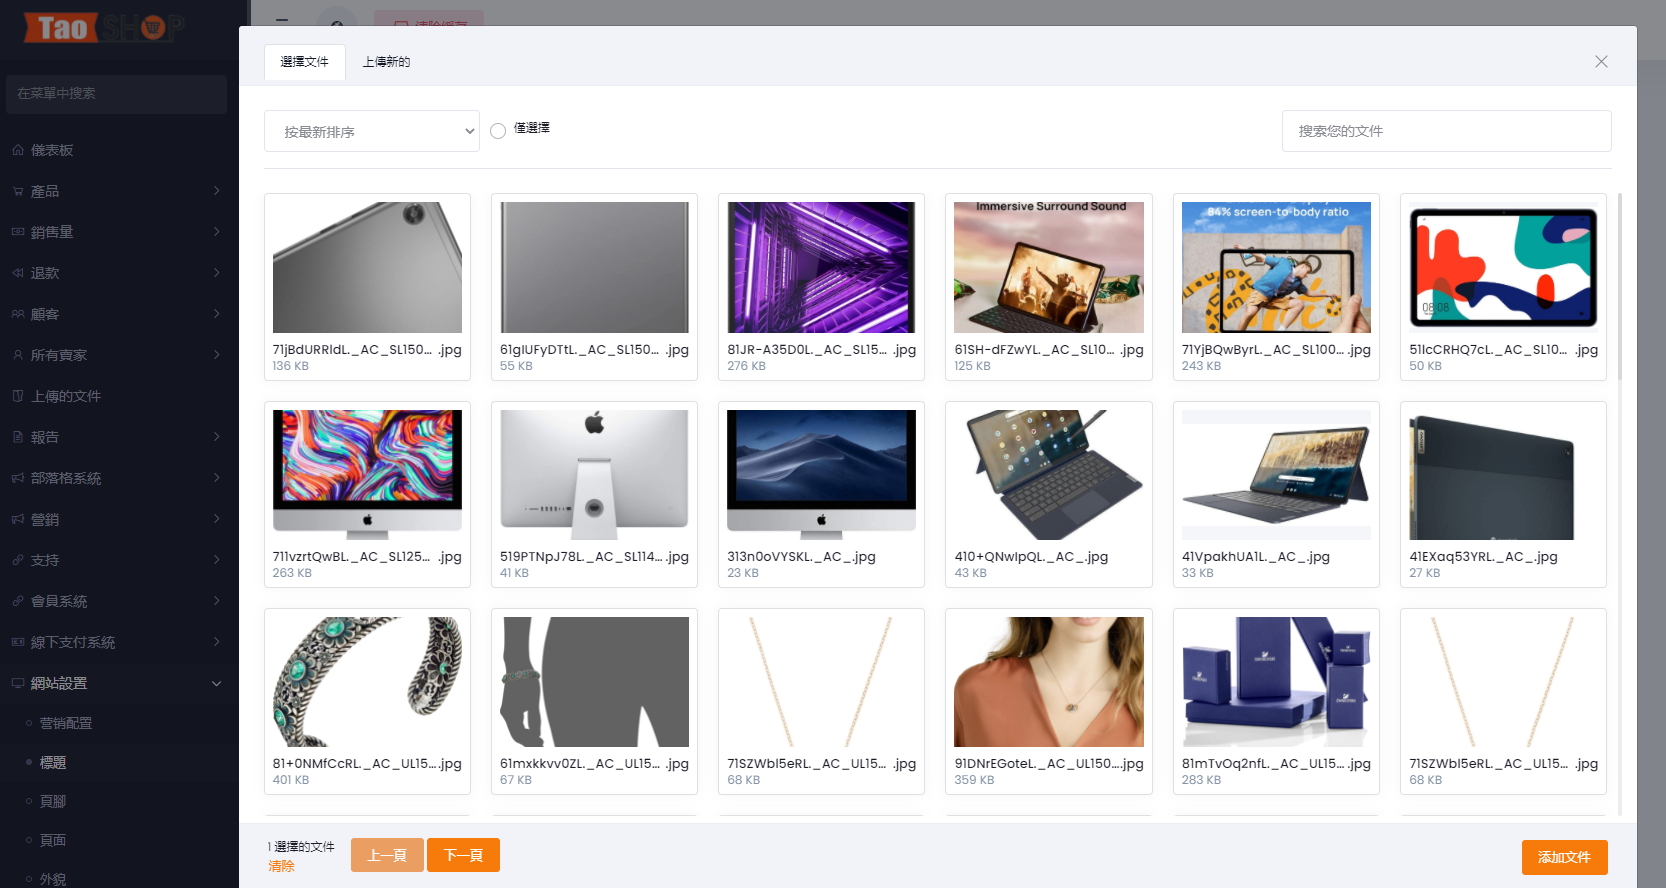Go to previous page with 上一頁
The image size is (1666, 888).
(x=387, y=855)
